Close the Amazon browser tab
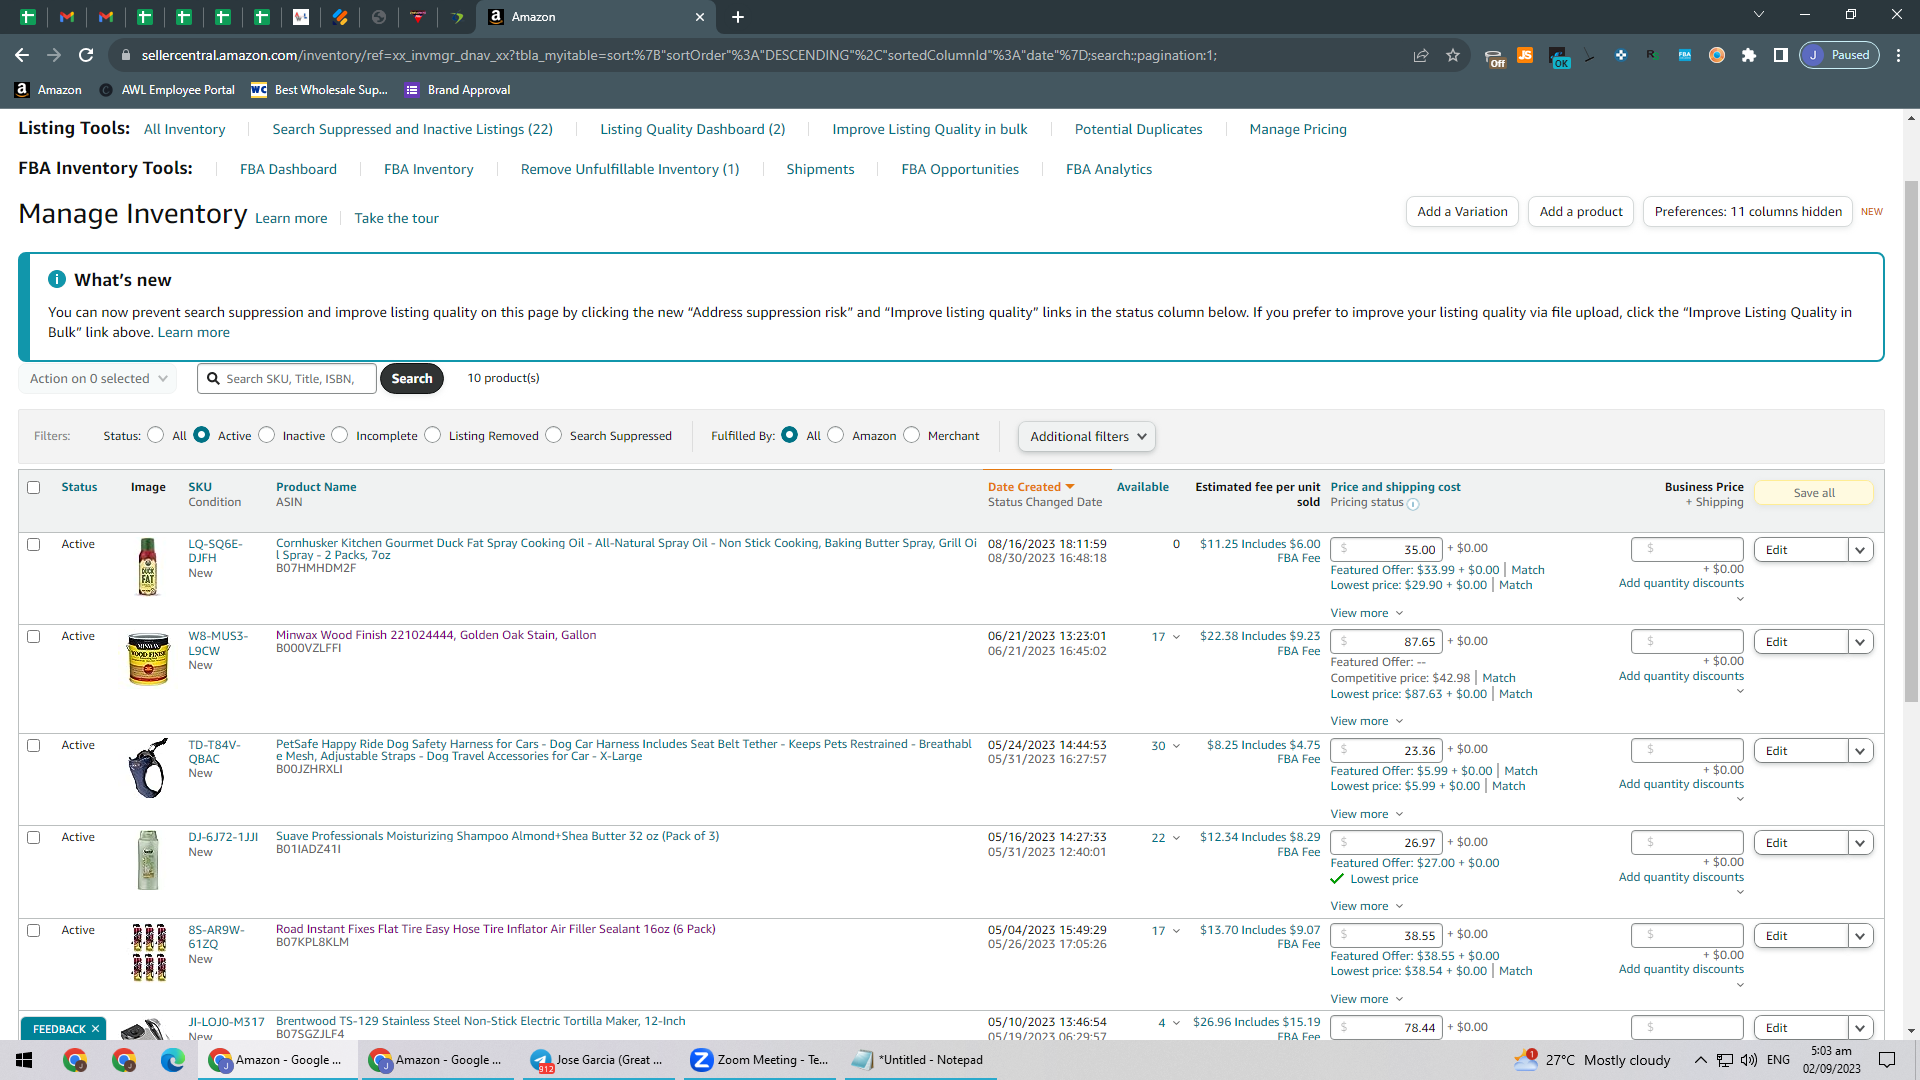Screen dimensions: 1920x1080 (x=700, y=17)
